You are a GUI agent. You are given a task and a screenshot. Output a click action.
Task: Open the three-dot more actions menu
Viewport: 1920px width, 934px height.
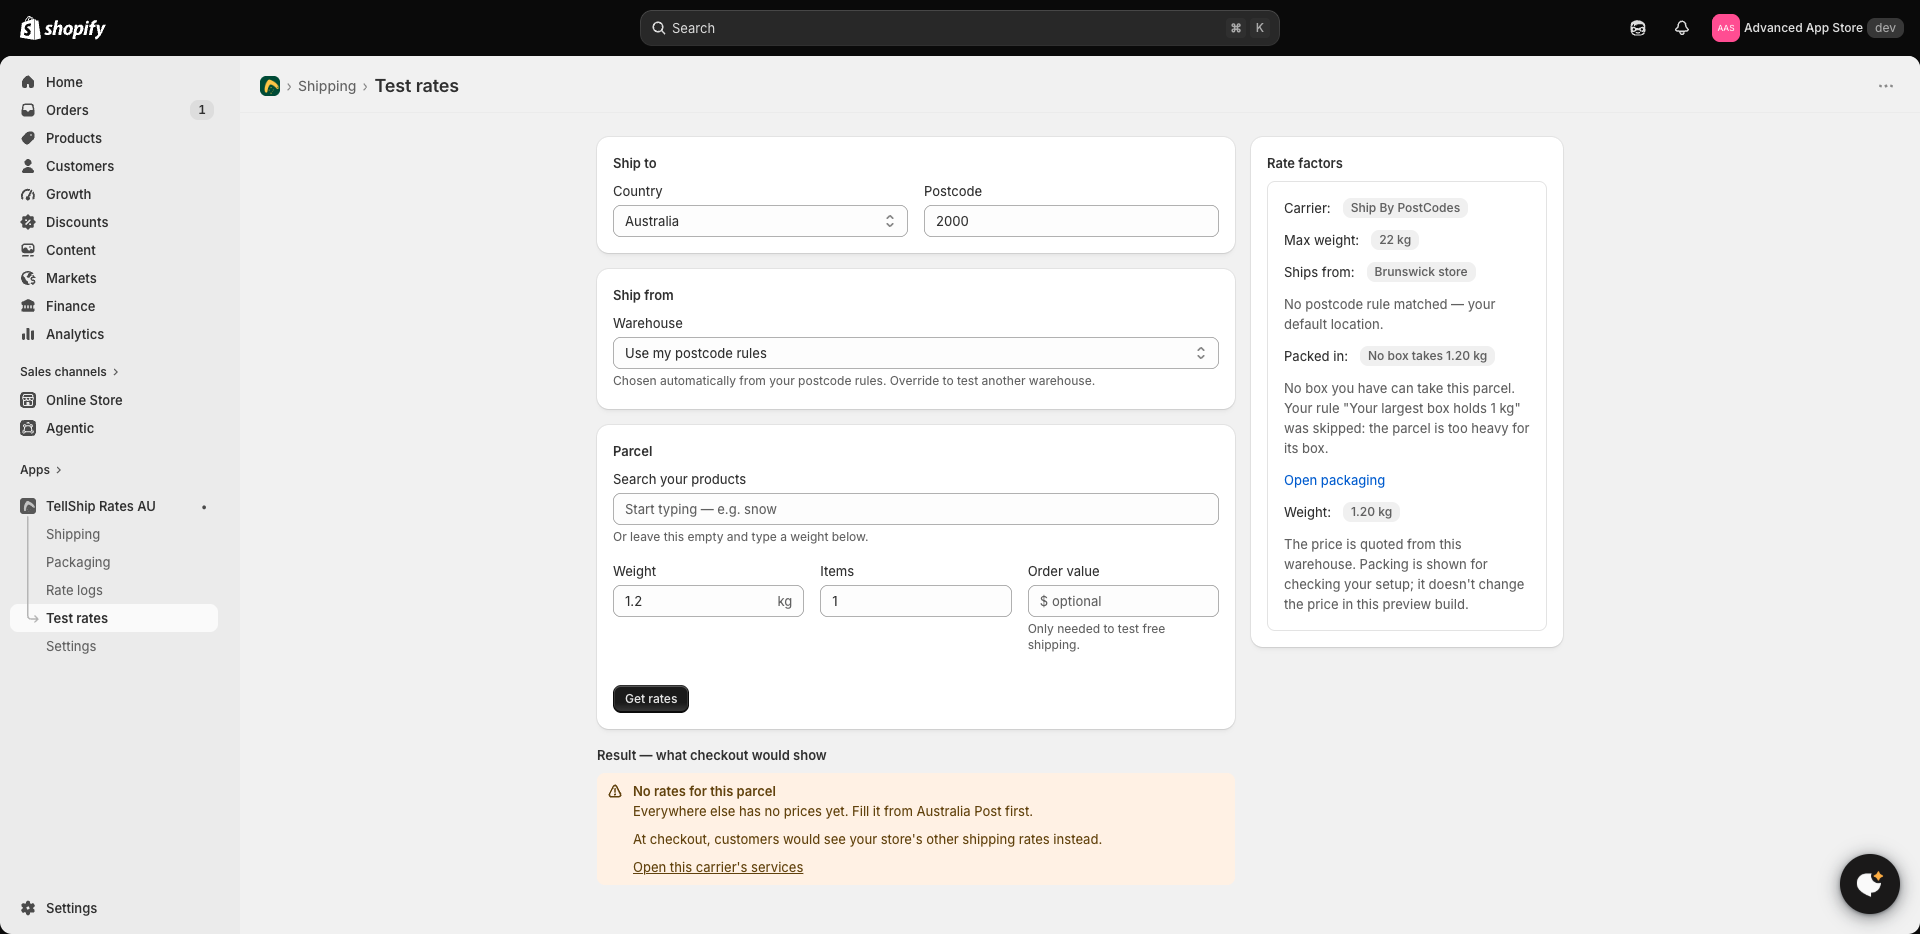1886,86
